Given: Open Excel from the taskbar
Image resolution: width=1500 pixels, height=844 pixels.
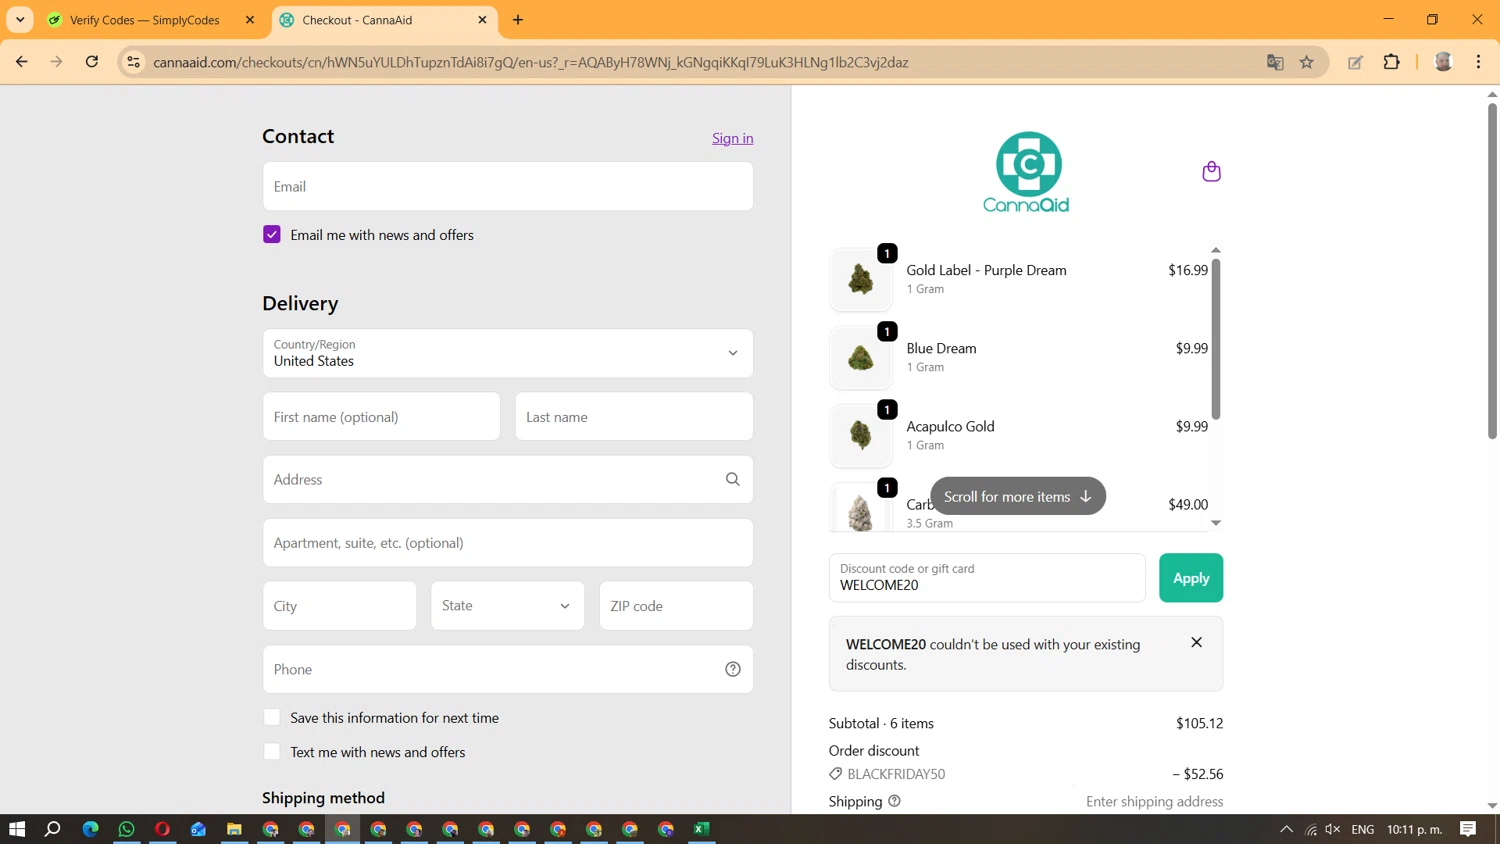Looking at the screenshot, I should click(702, 829).
